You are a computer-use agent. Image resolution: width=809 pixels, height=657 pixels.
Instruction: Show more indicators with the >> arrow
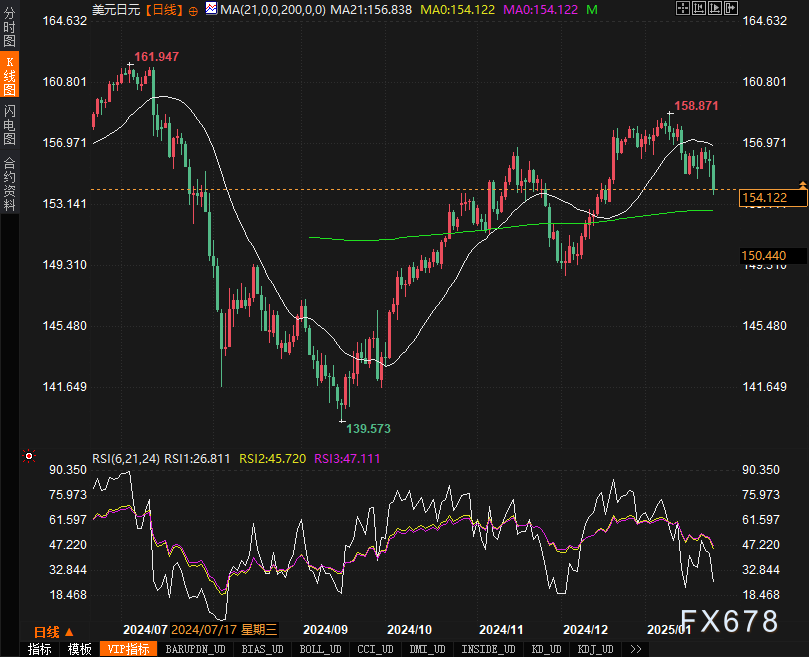635,649
